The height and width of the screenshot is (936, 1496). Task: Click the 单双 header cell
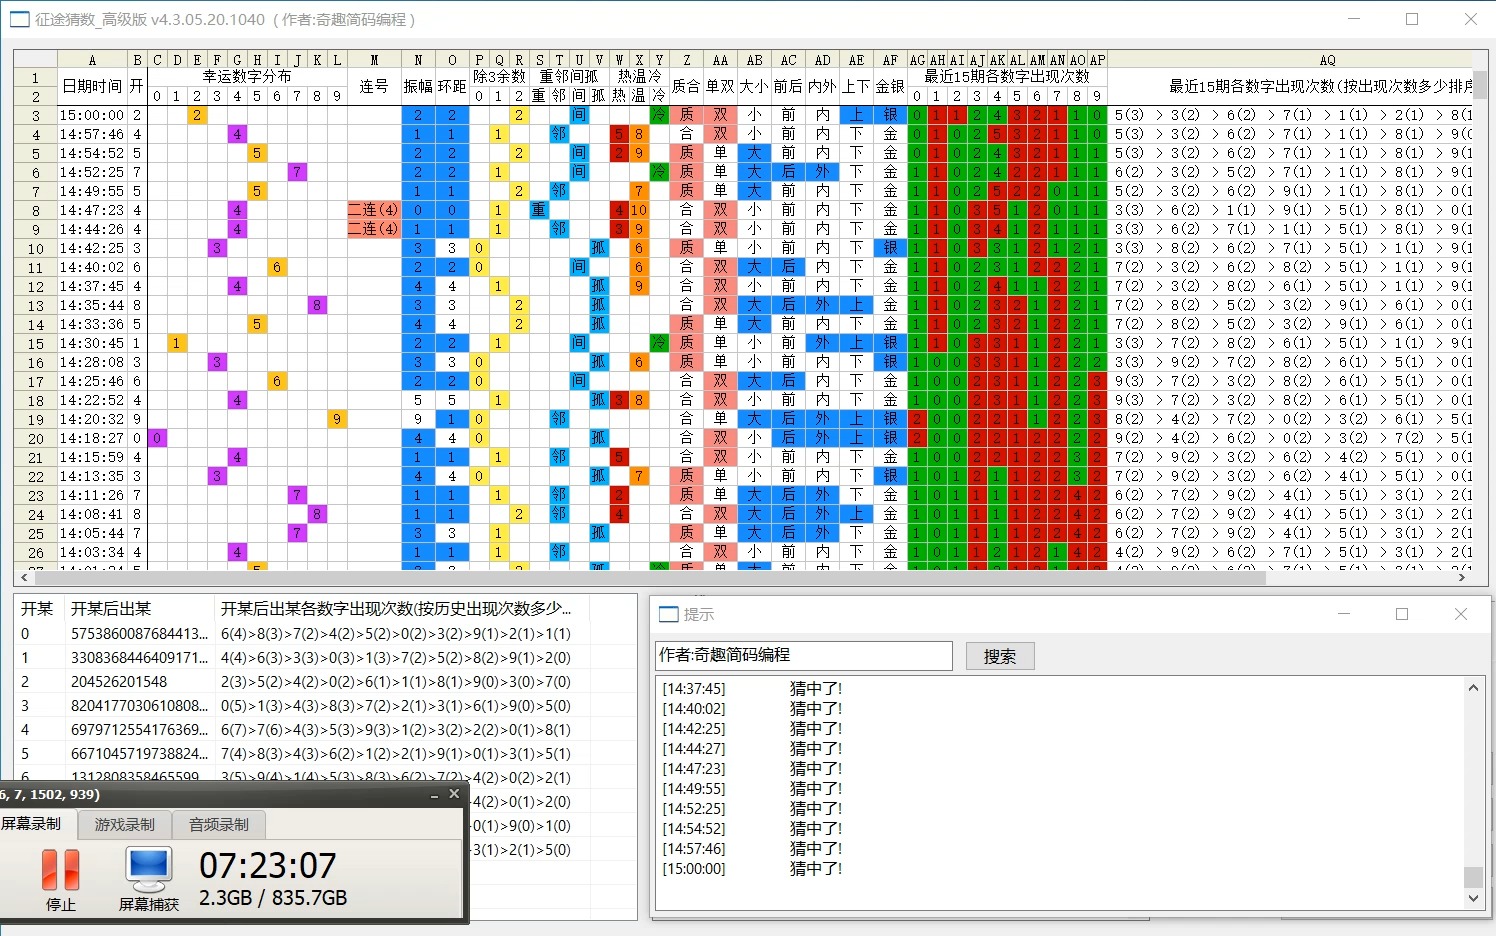pos(720,86)
